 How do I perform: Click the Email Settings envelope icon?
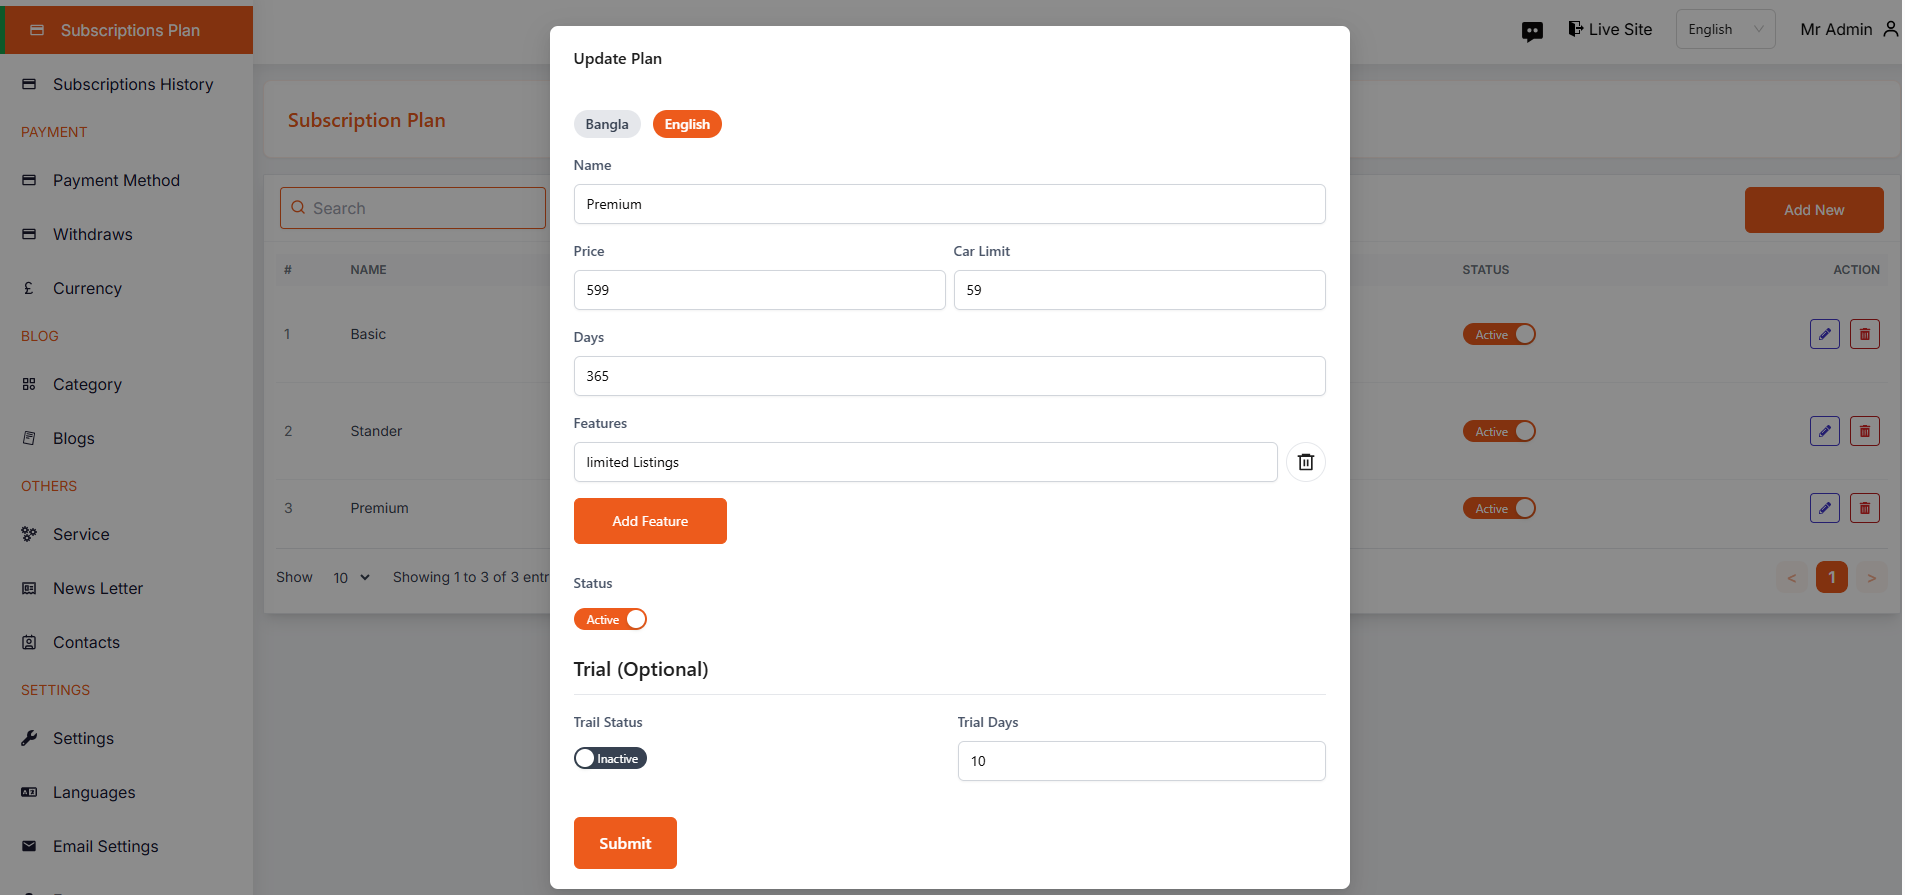click(29, 846)
